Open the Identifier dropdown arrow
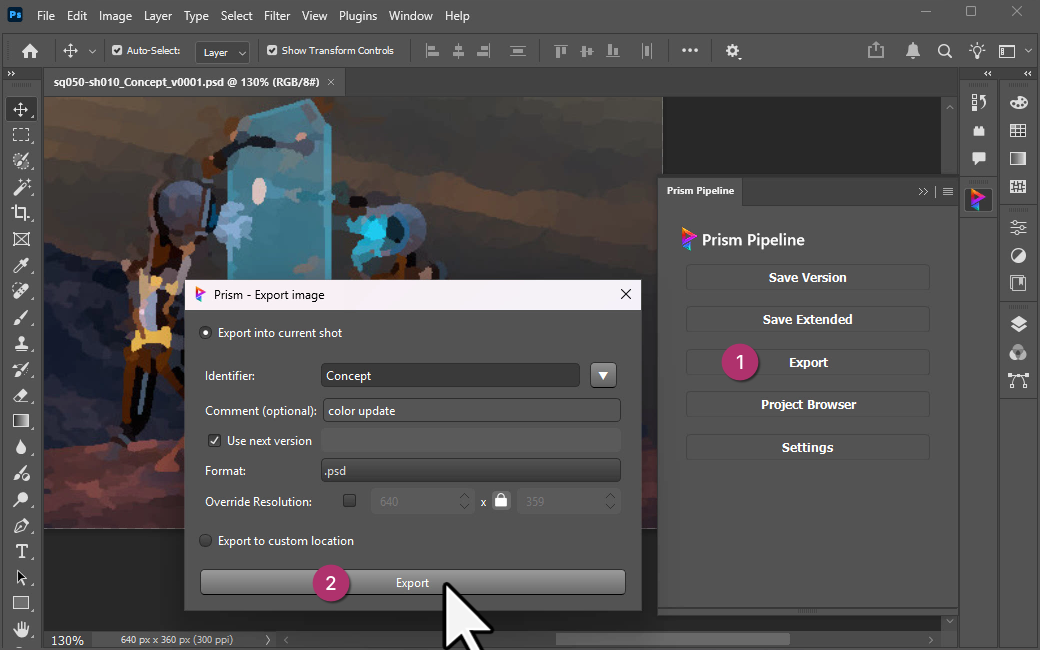 pos(604,375)
